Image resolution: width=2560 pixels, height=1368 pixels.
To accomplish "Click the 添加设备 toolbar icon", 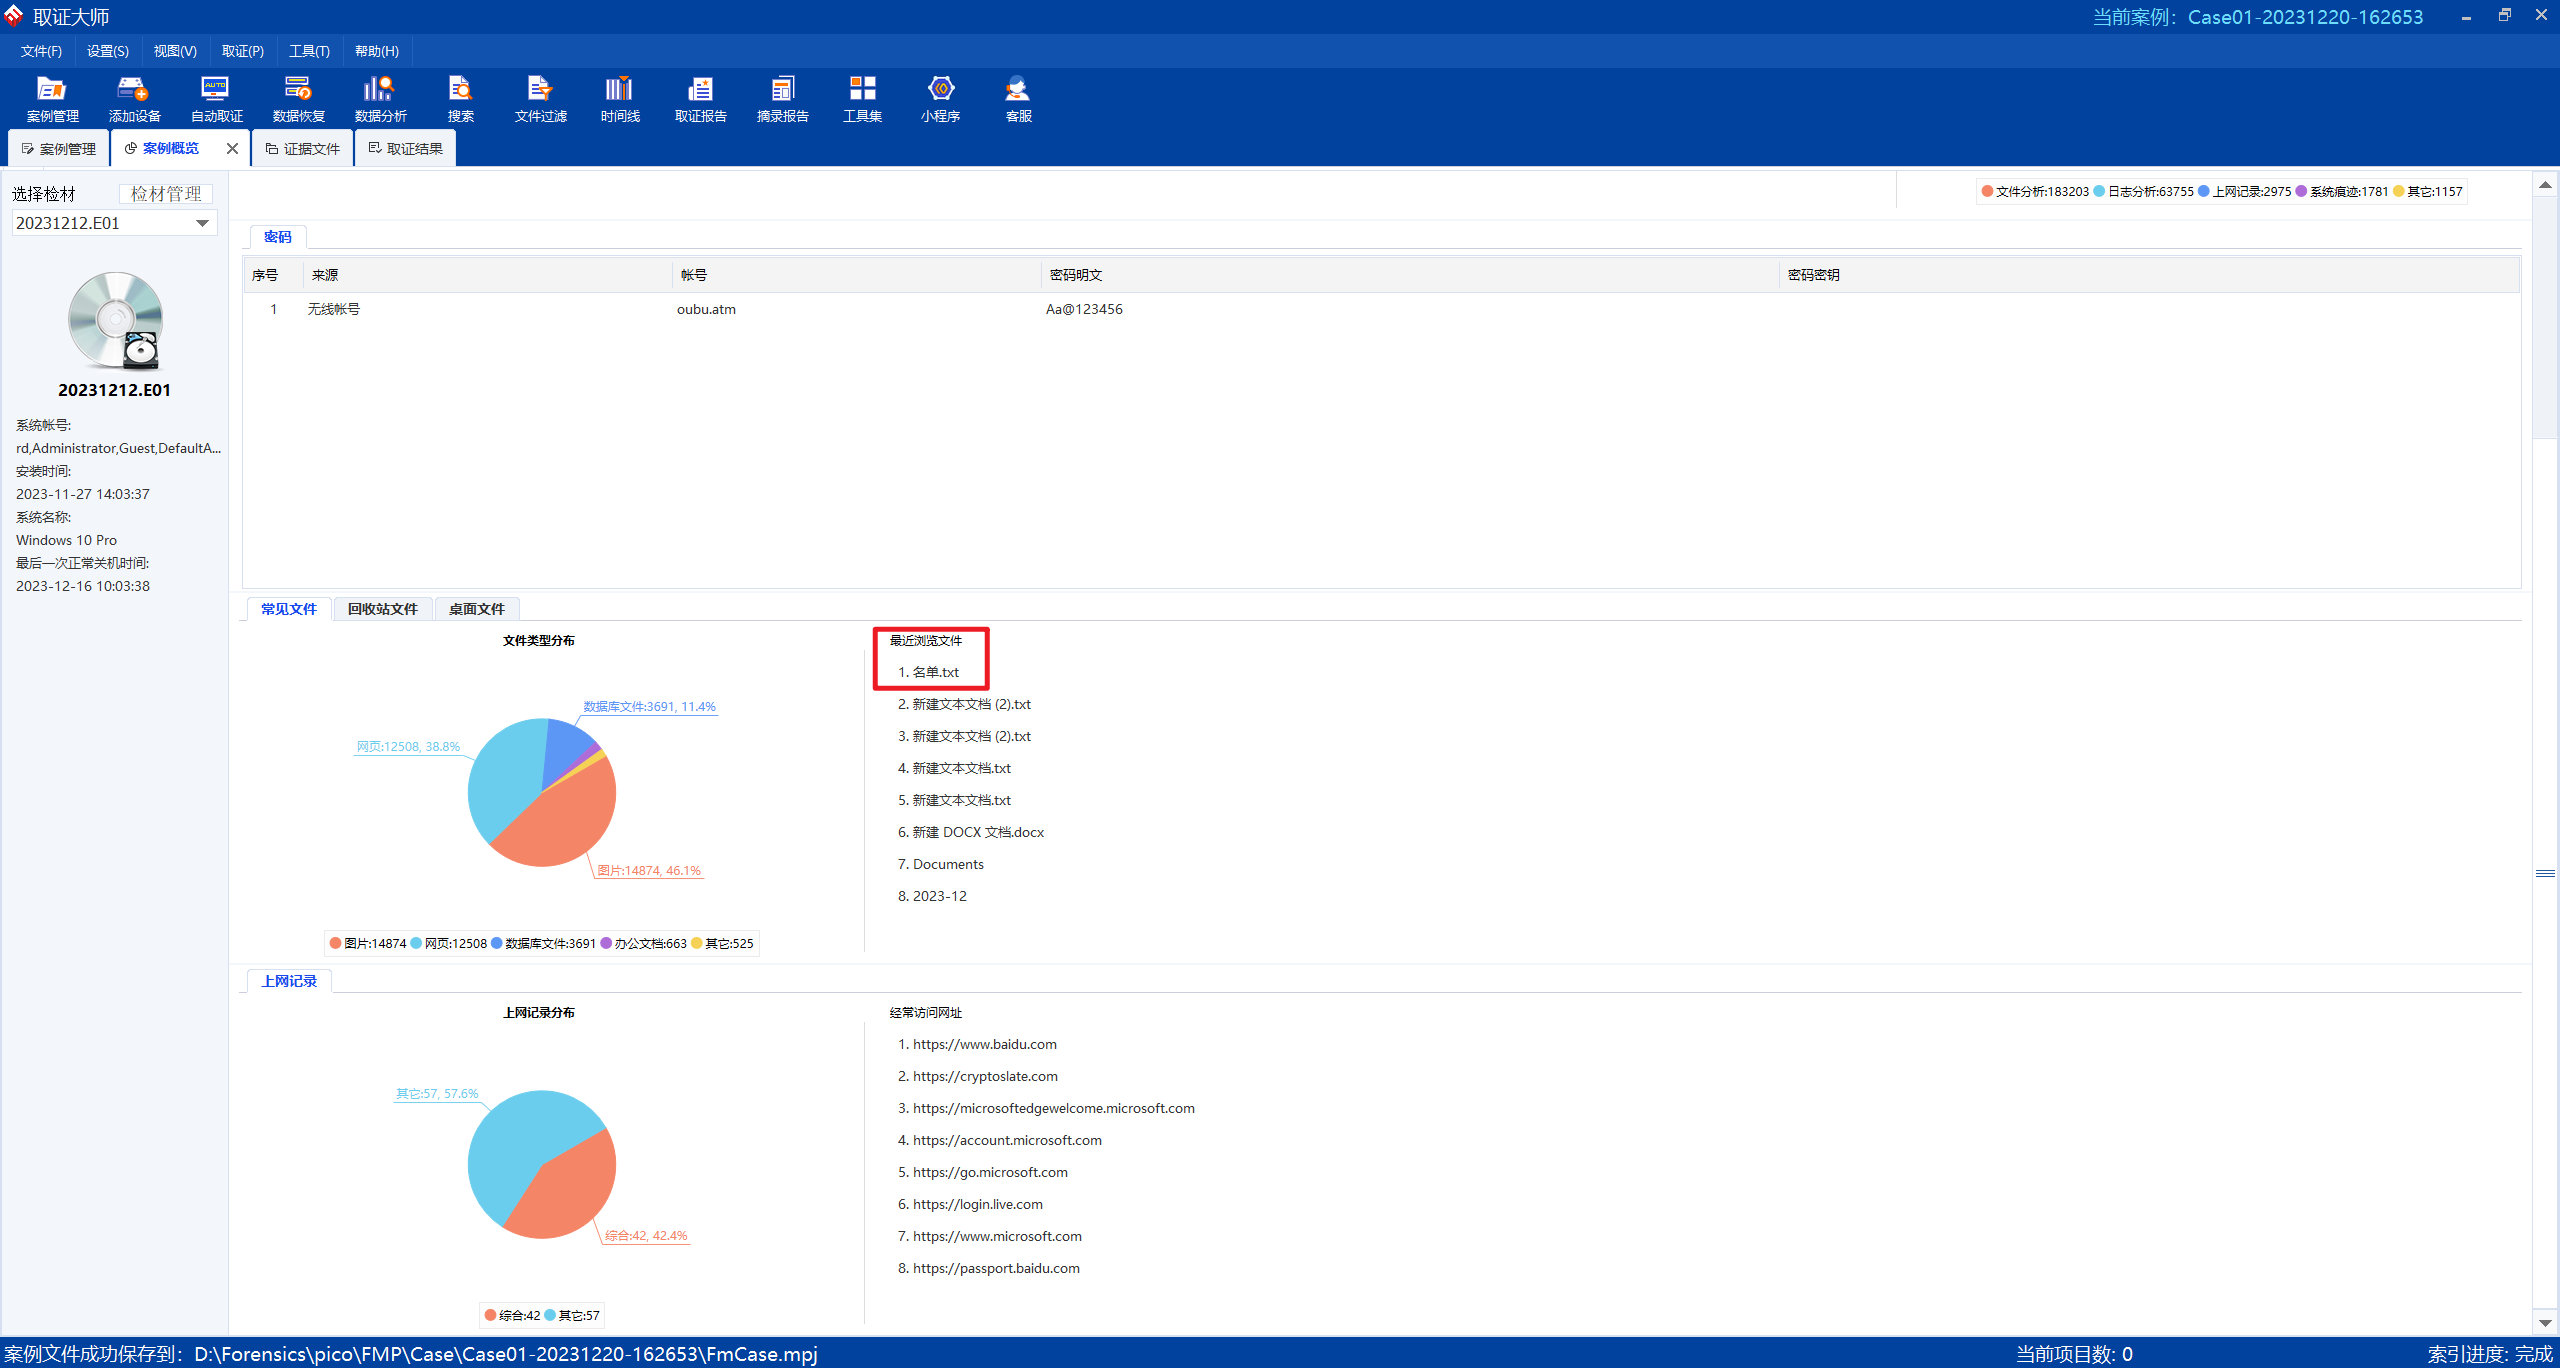I will (134, 99).
